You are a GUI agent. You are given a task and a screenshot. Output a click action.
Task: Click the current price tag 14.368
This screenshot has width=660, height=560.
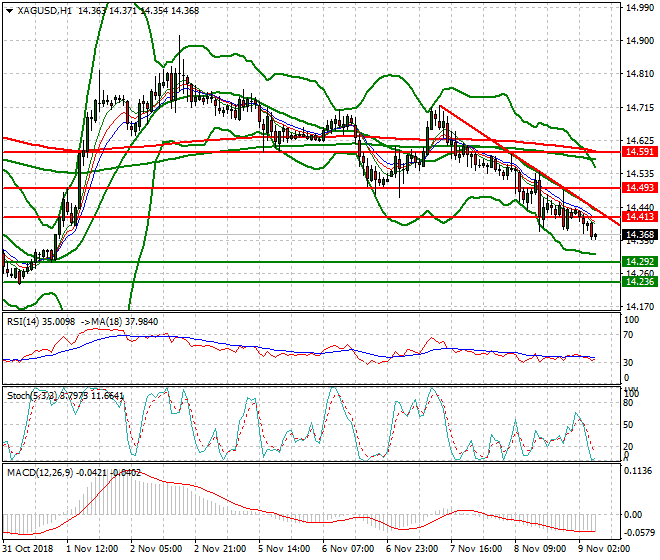[637, 234]
